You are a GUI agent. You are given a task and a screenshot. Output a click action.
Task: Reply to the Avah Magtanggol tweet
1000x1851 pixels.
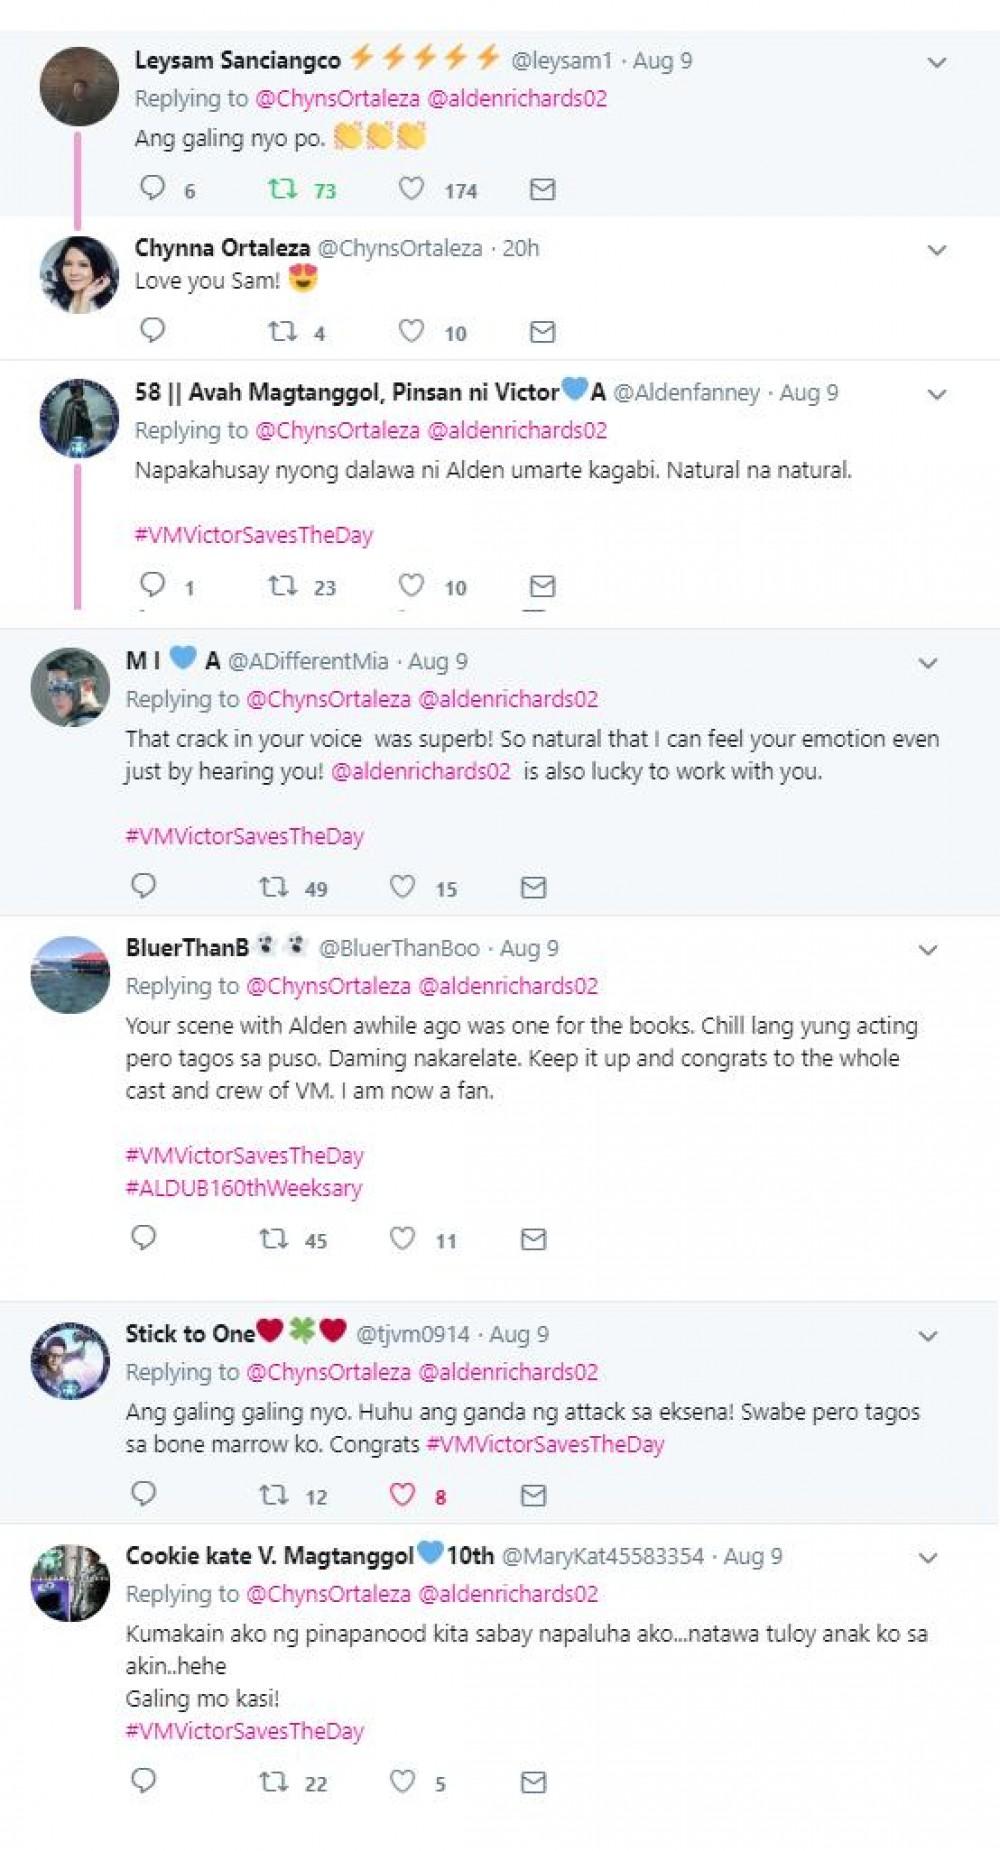point(153,584)
